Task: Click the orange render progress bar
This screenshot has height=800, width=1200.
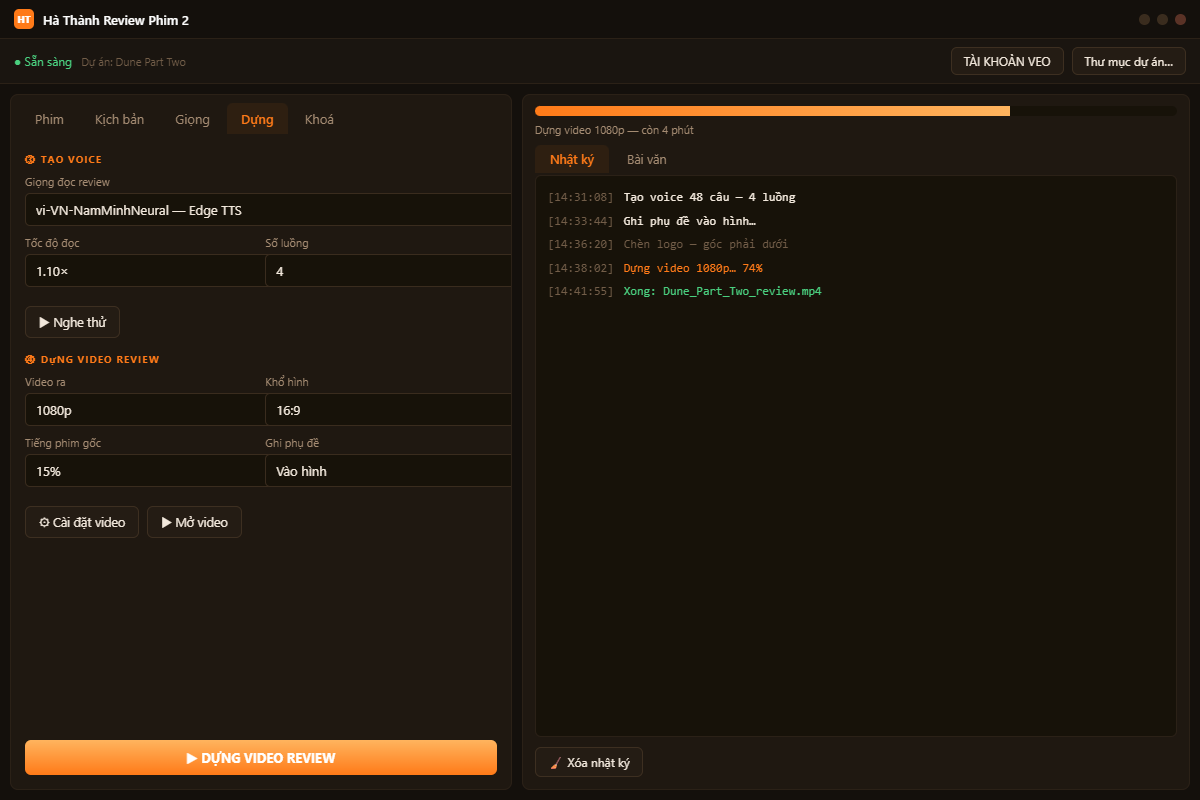Action: (772, 111)
